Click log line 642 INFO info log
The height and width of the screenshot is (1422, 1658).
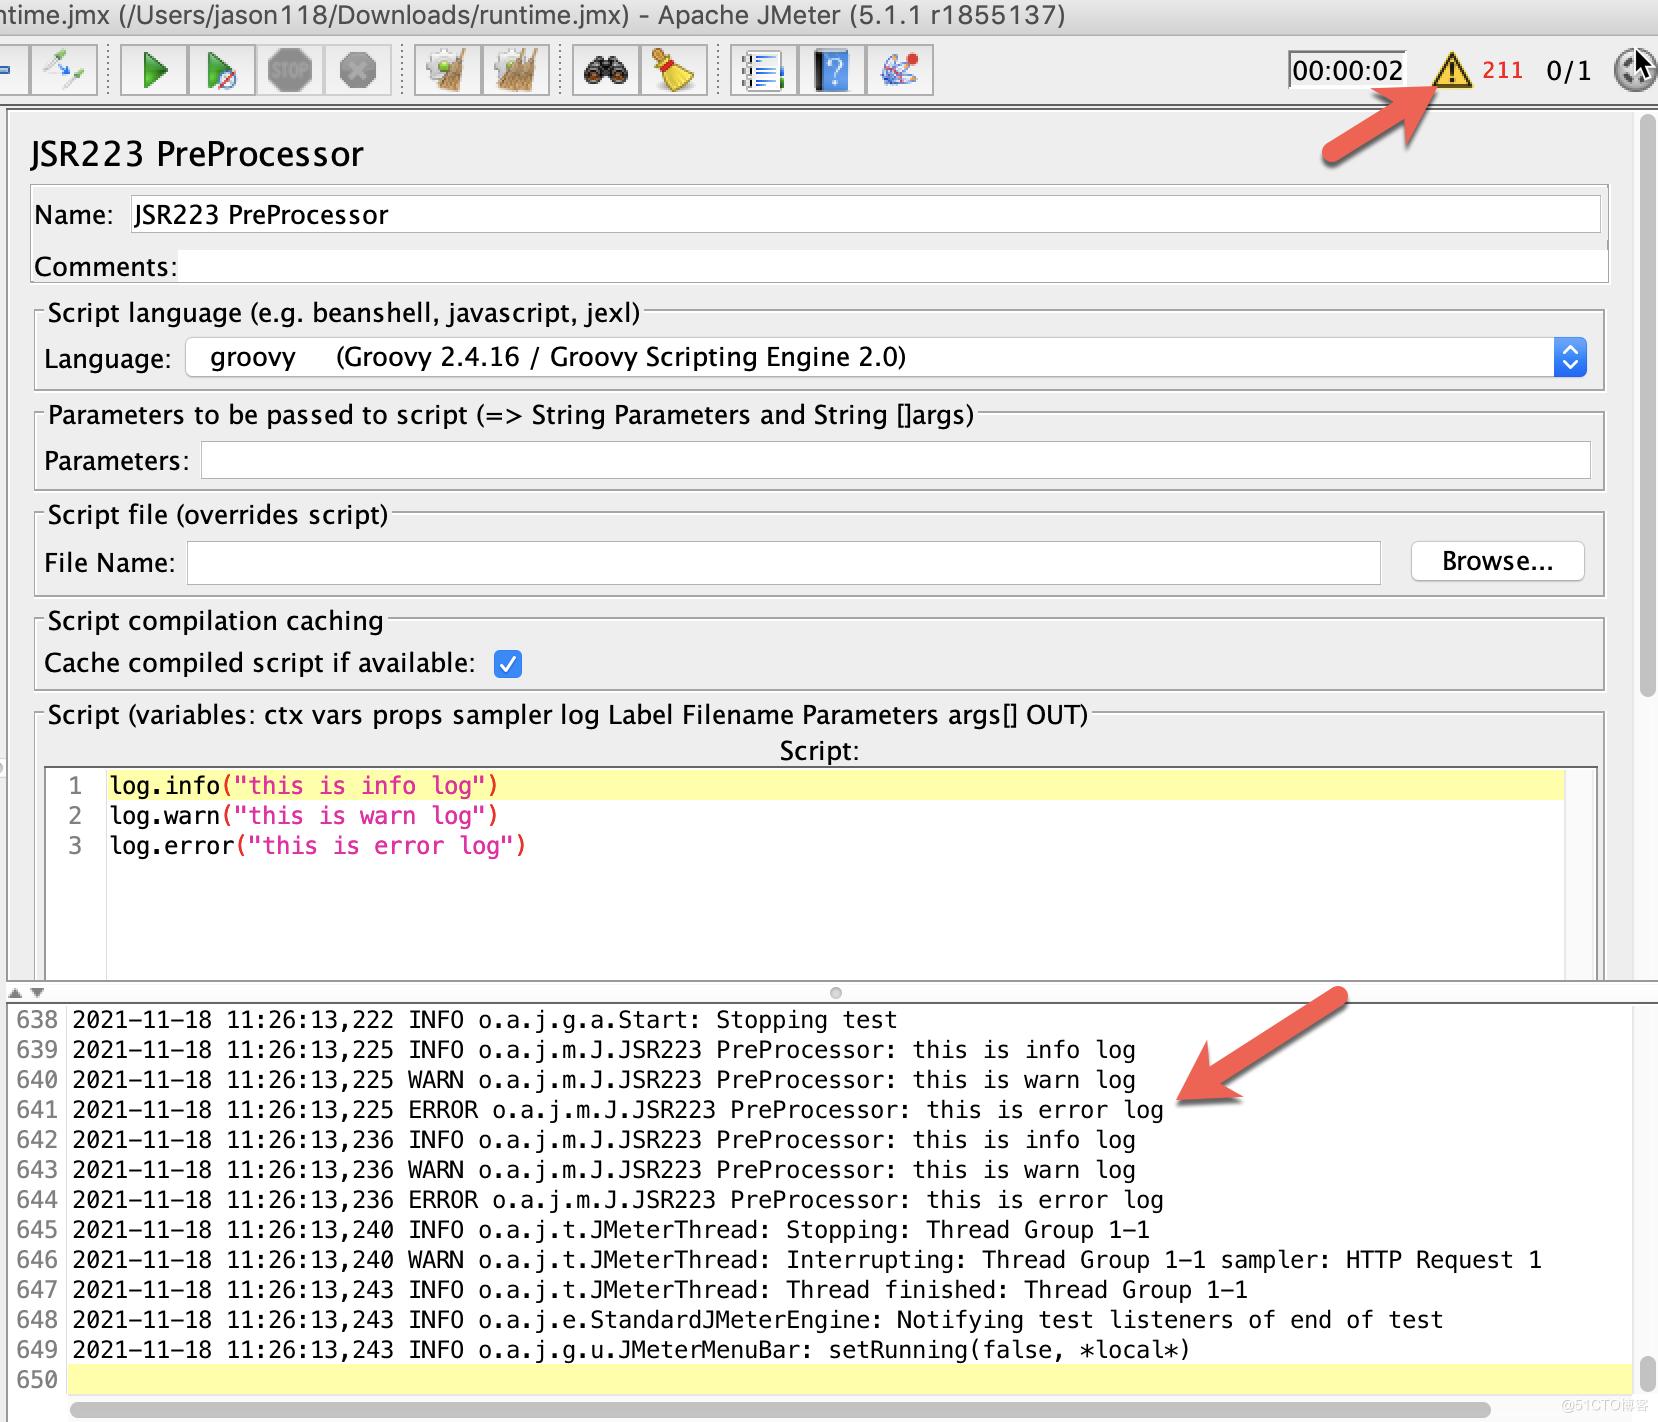pyautogui.click(x=604, y=1140)
